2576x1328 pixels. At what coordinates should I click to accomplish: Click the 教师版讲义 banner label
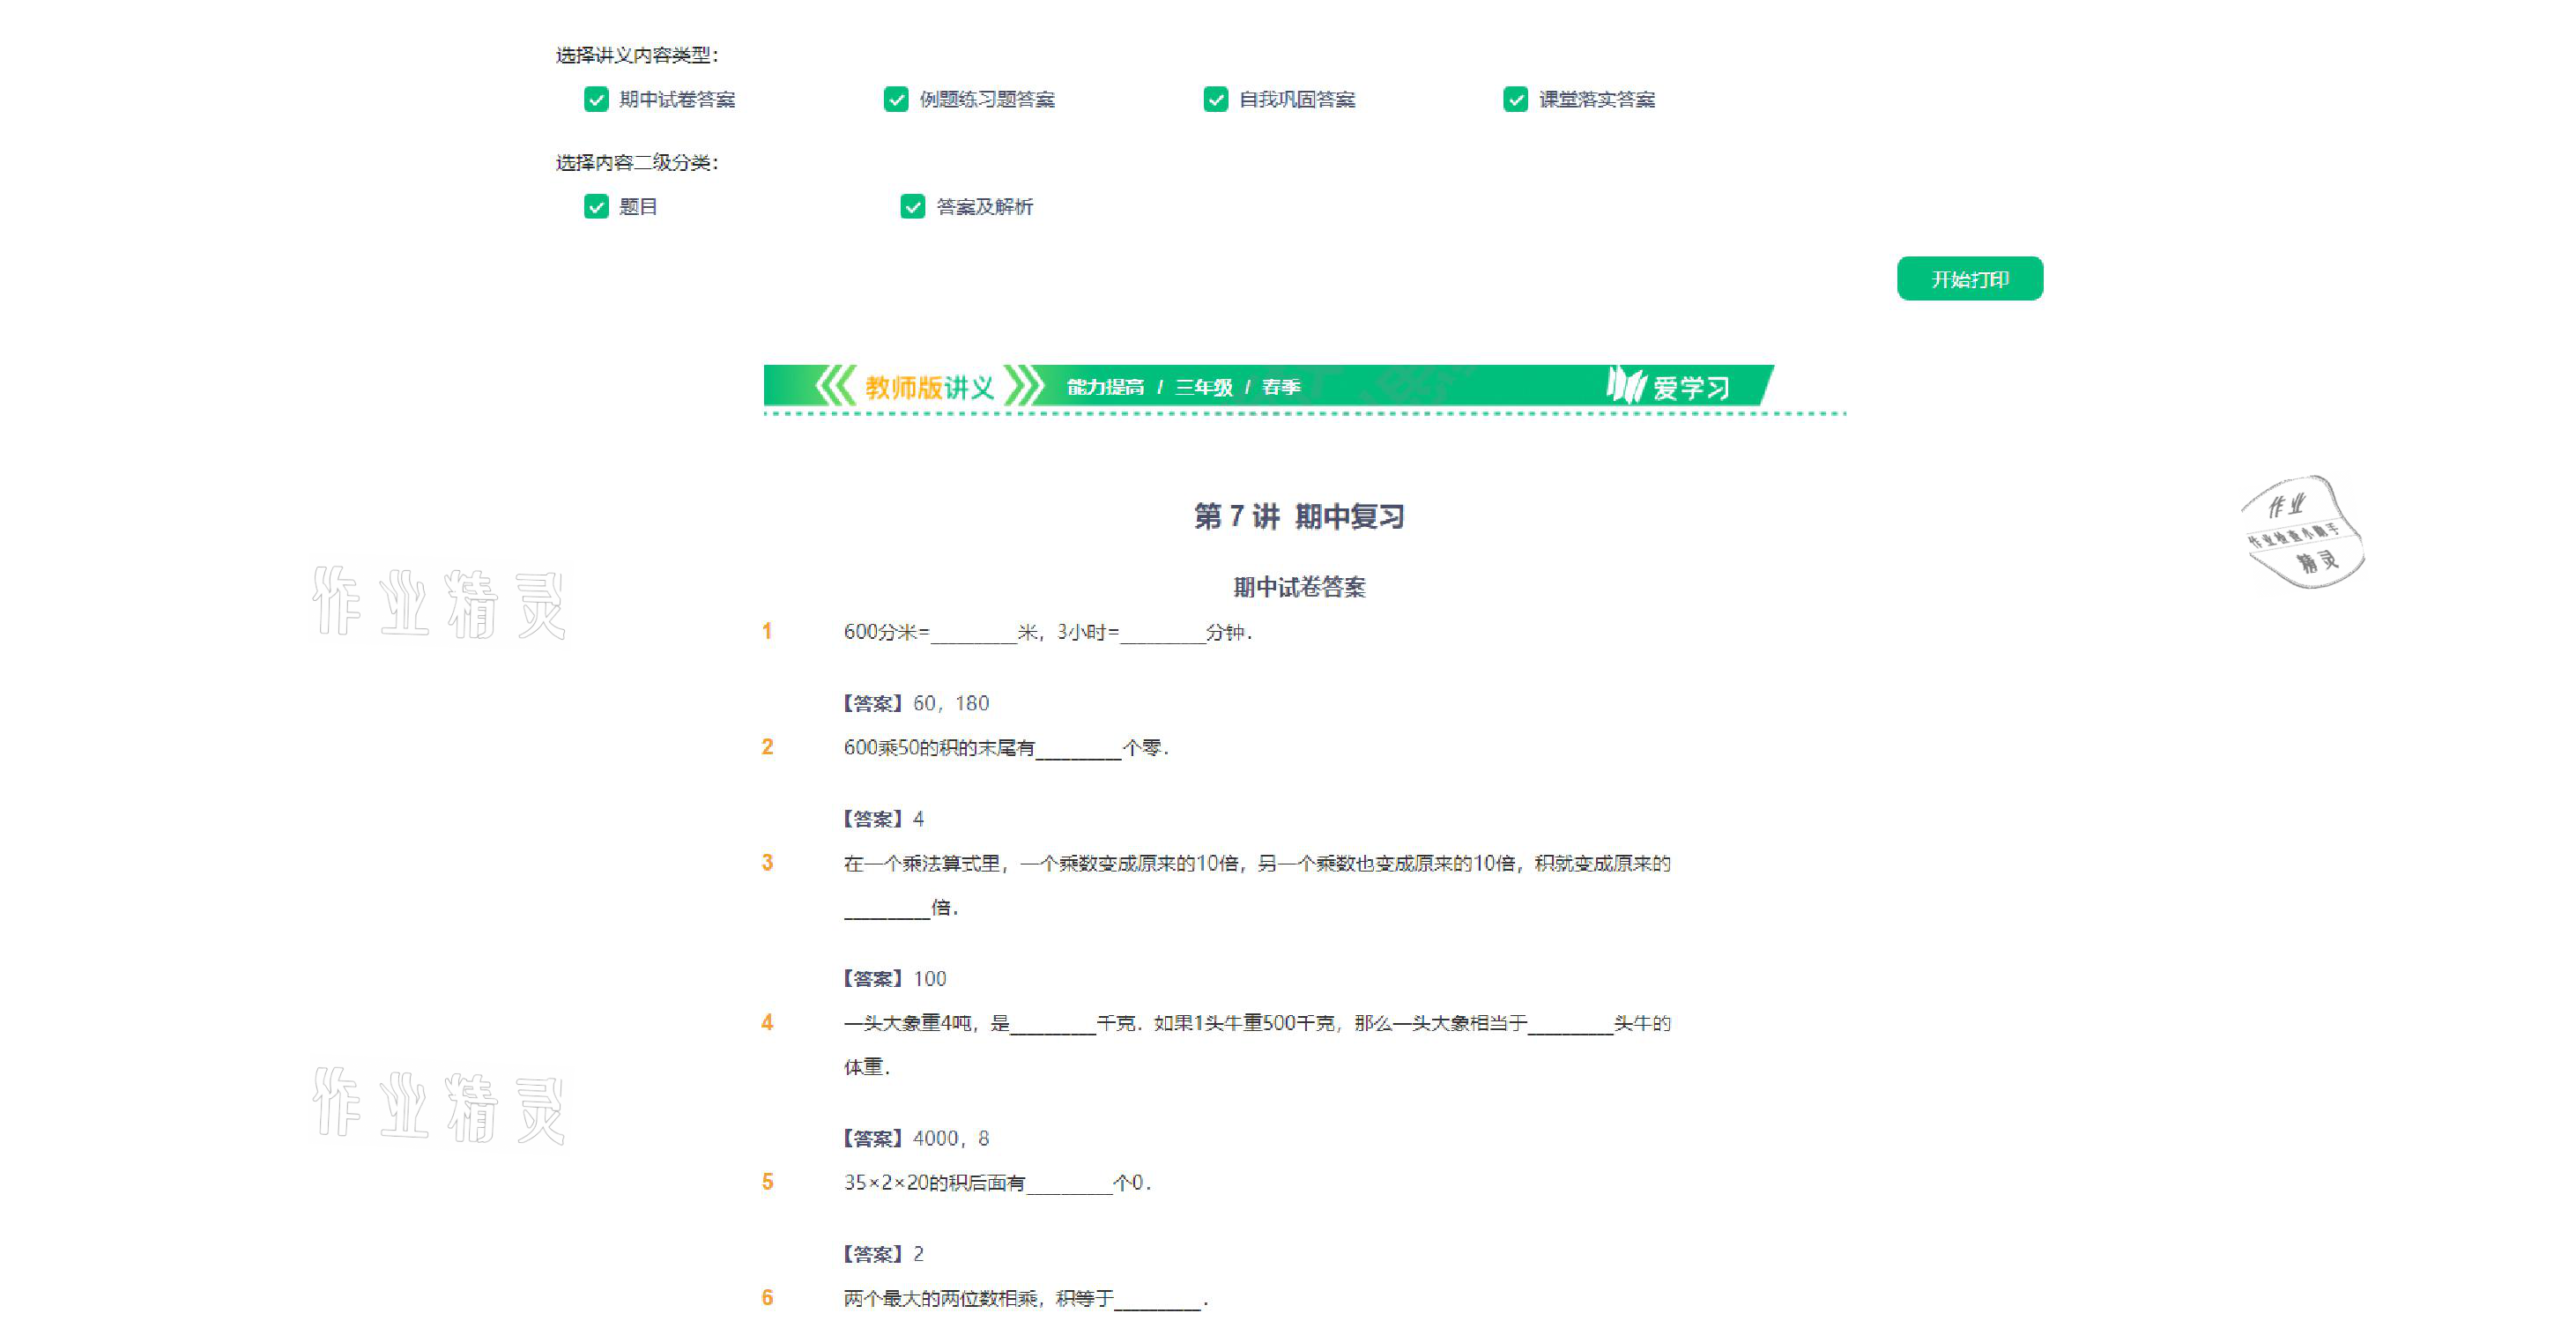929,387
